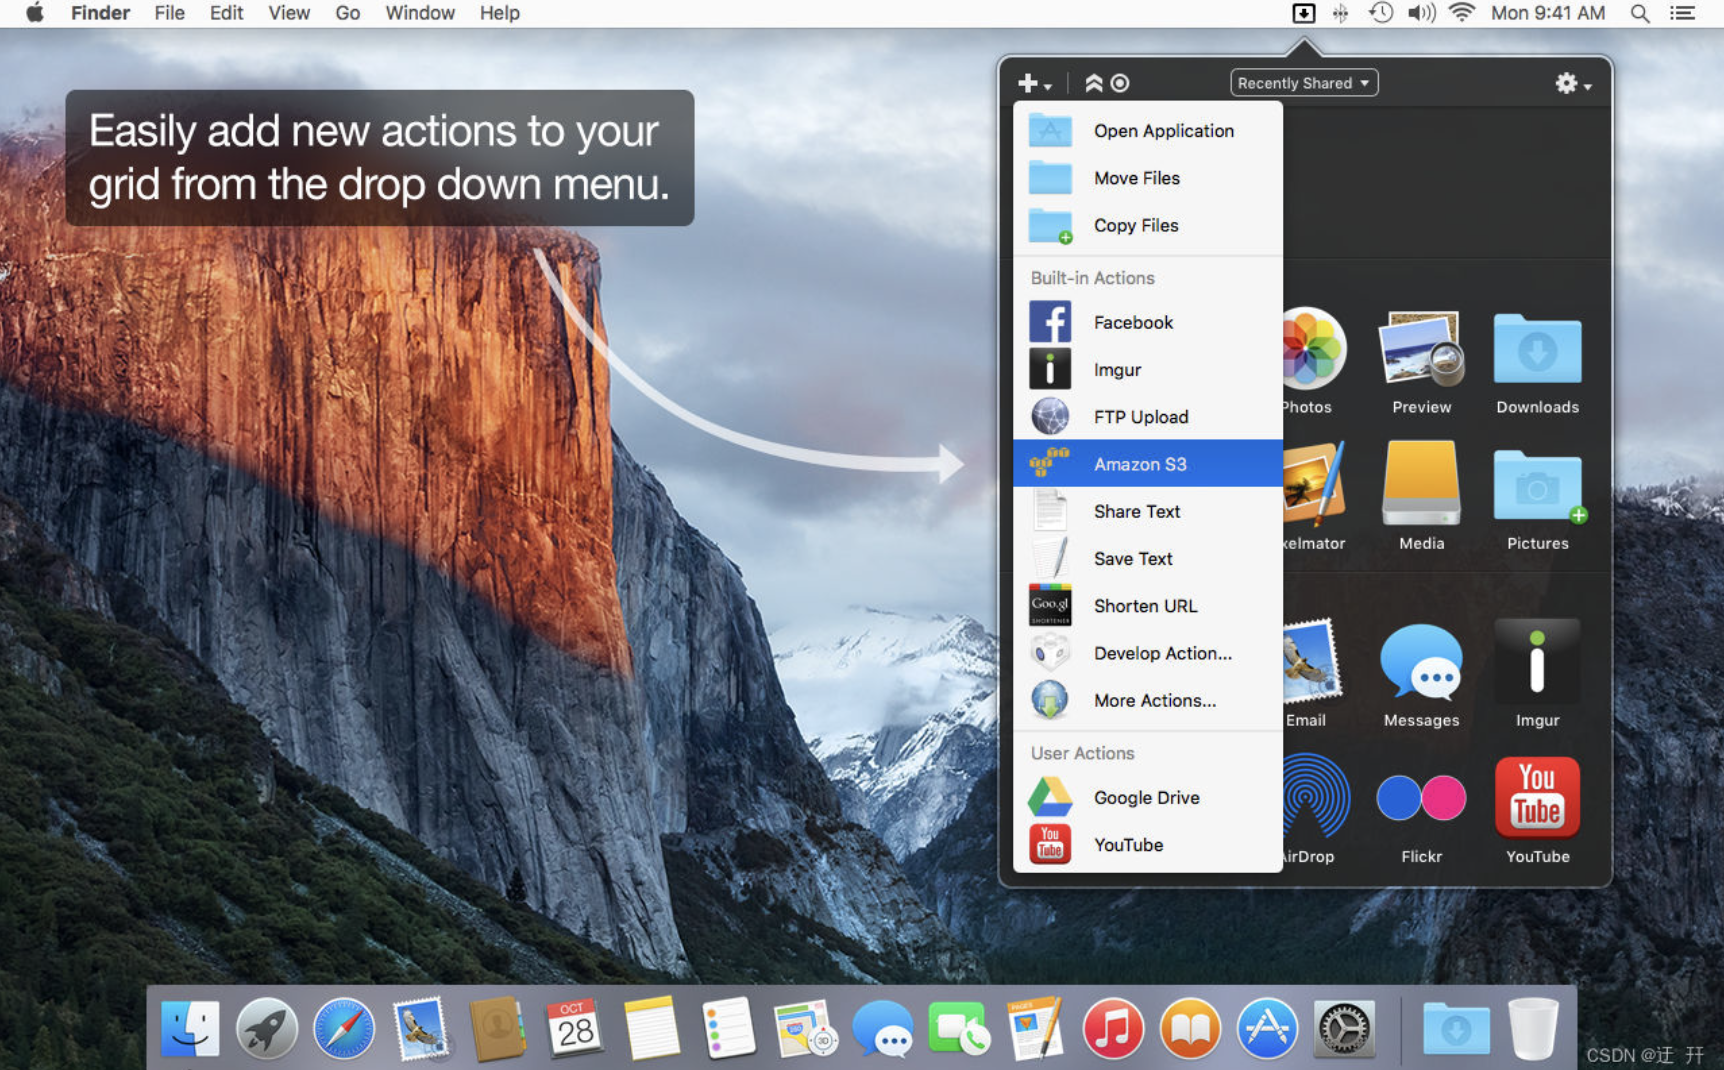Screen dimensions: 1724x1070
Task: Launch Safari from the Dock
Action: pos(344,1028)
